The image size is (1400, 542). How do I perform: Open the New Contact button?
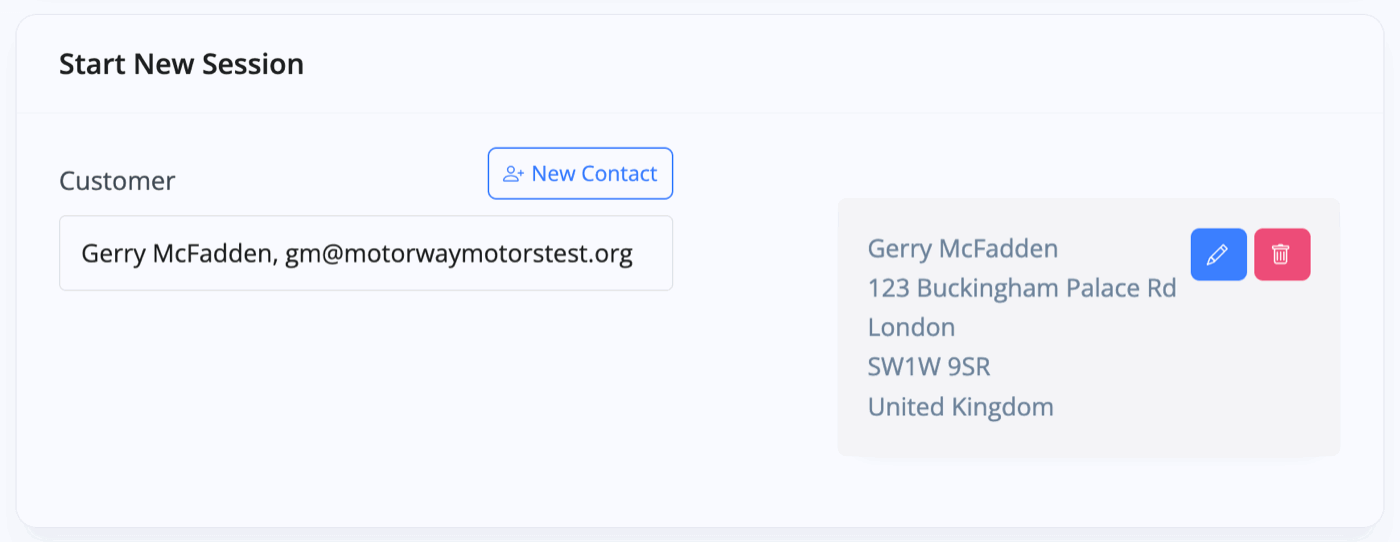click(x=580, y=174)
